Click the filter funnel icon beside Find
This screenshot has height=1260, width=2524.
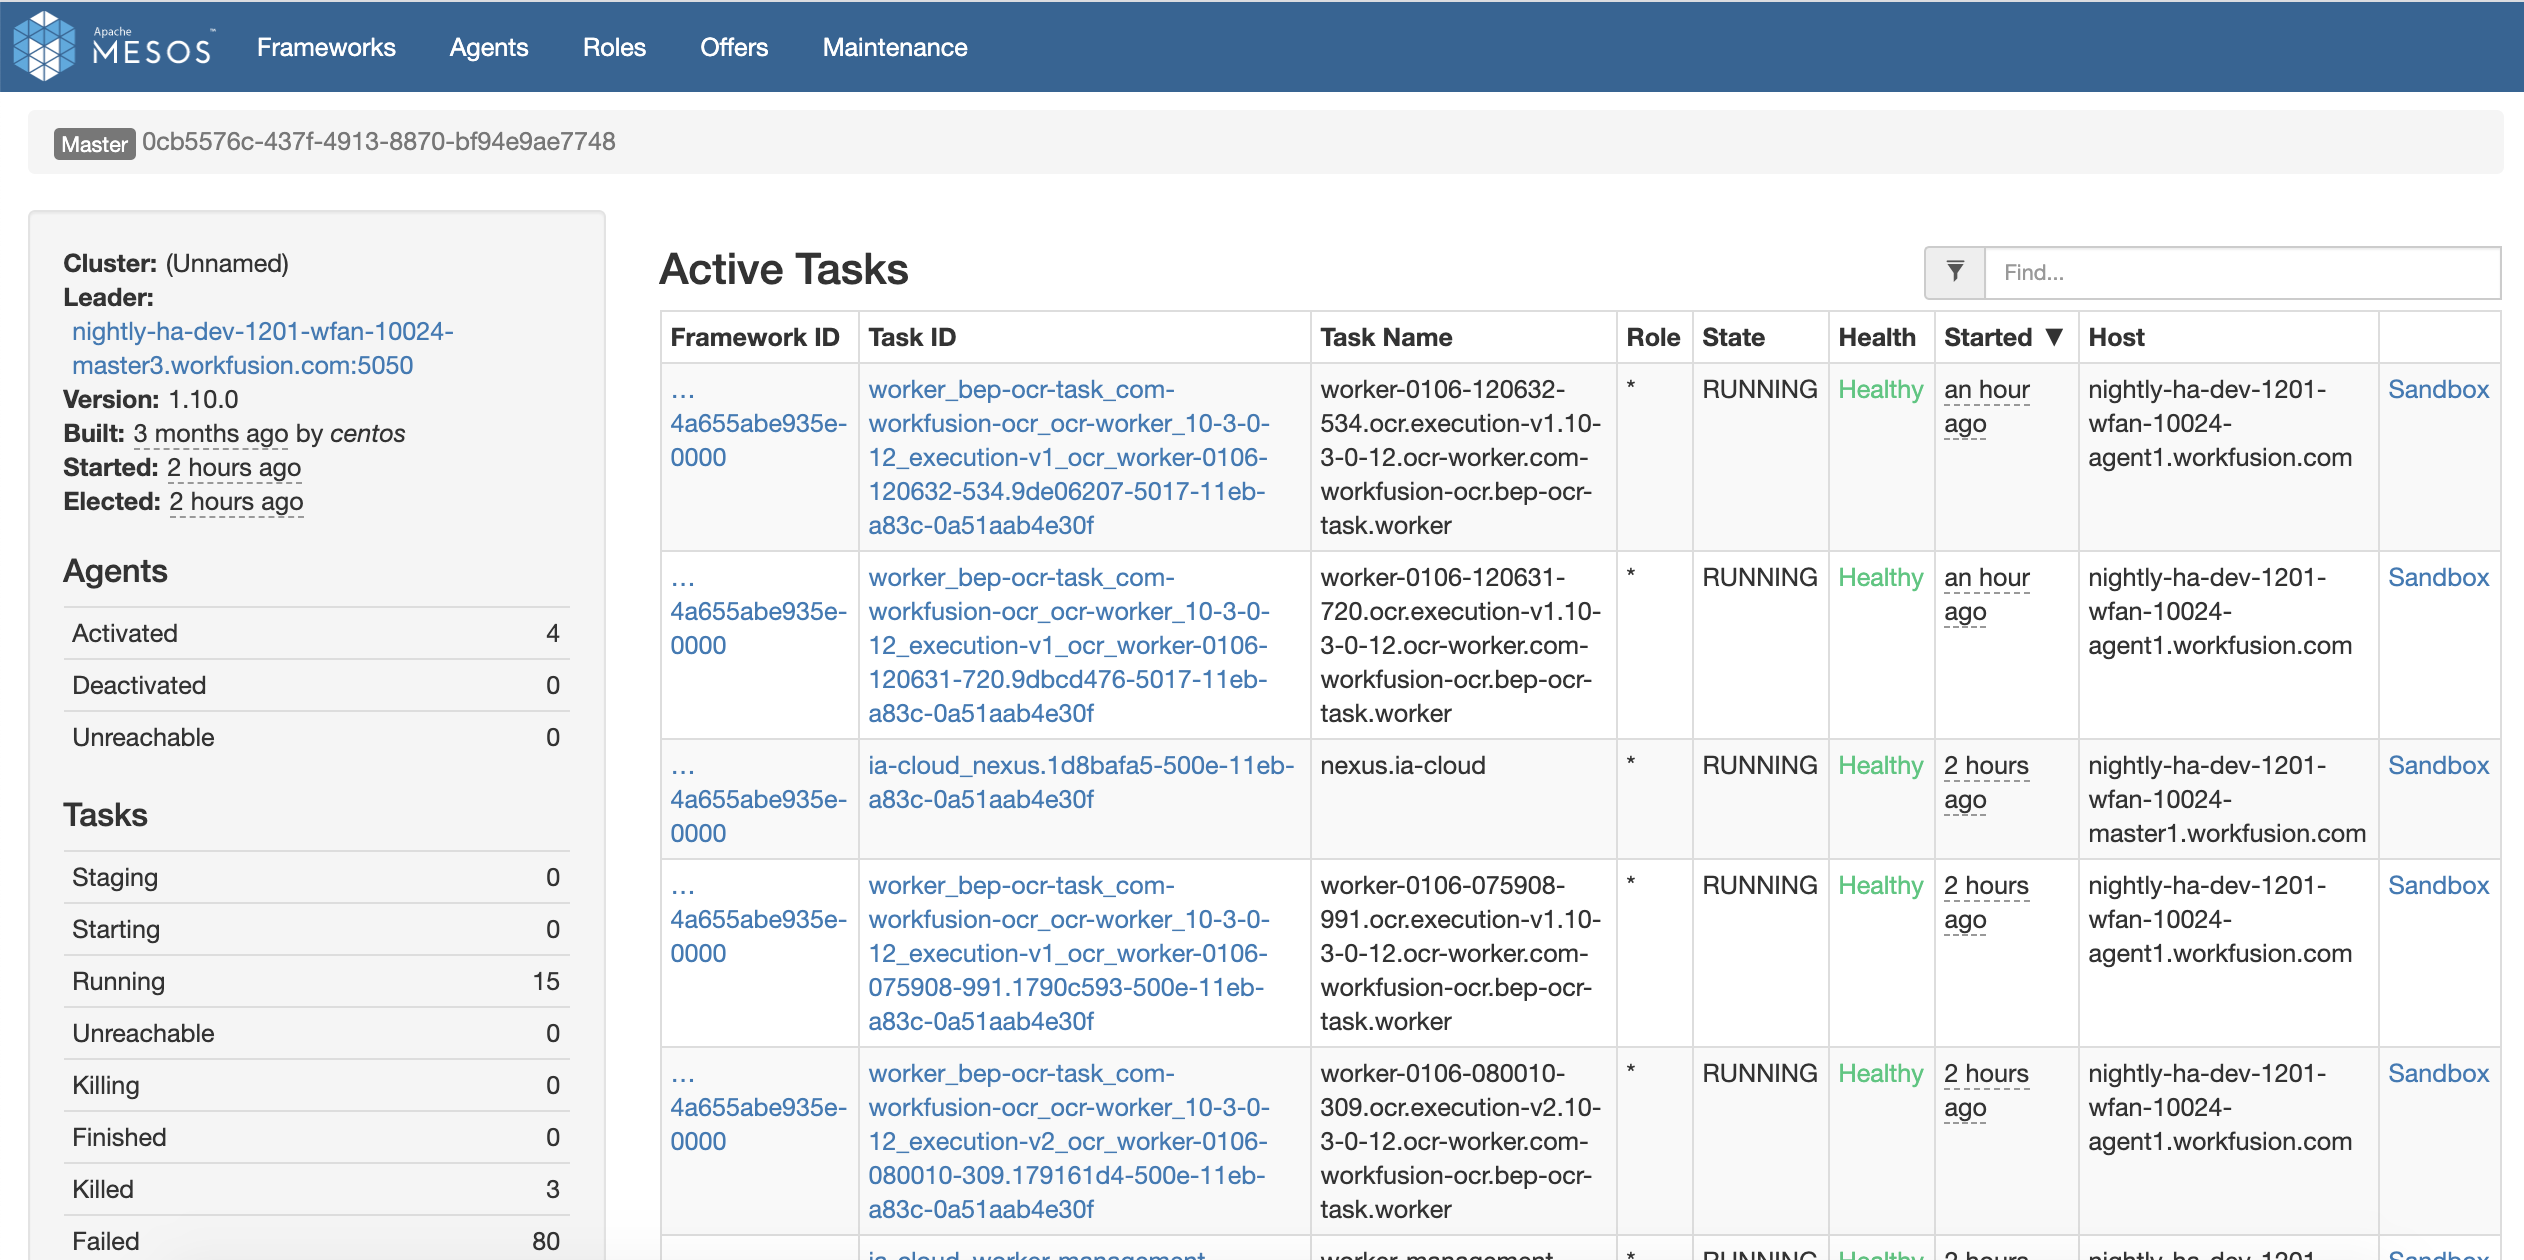[x=1955, y=272]
